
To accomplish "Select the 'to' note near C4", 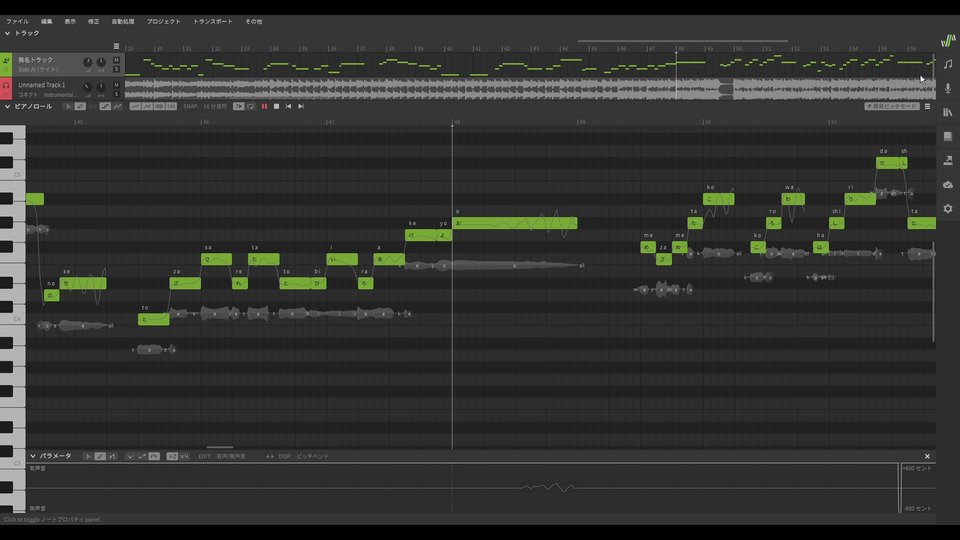I will [x=153, y=319].
